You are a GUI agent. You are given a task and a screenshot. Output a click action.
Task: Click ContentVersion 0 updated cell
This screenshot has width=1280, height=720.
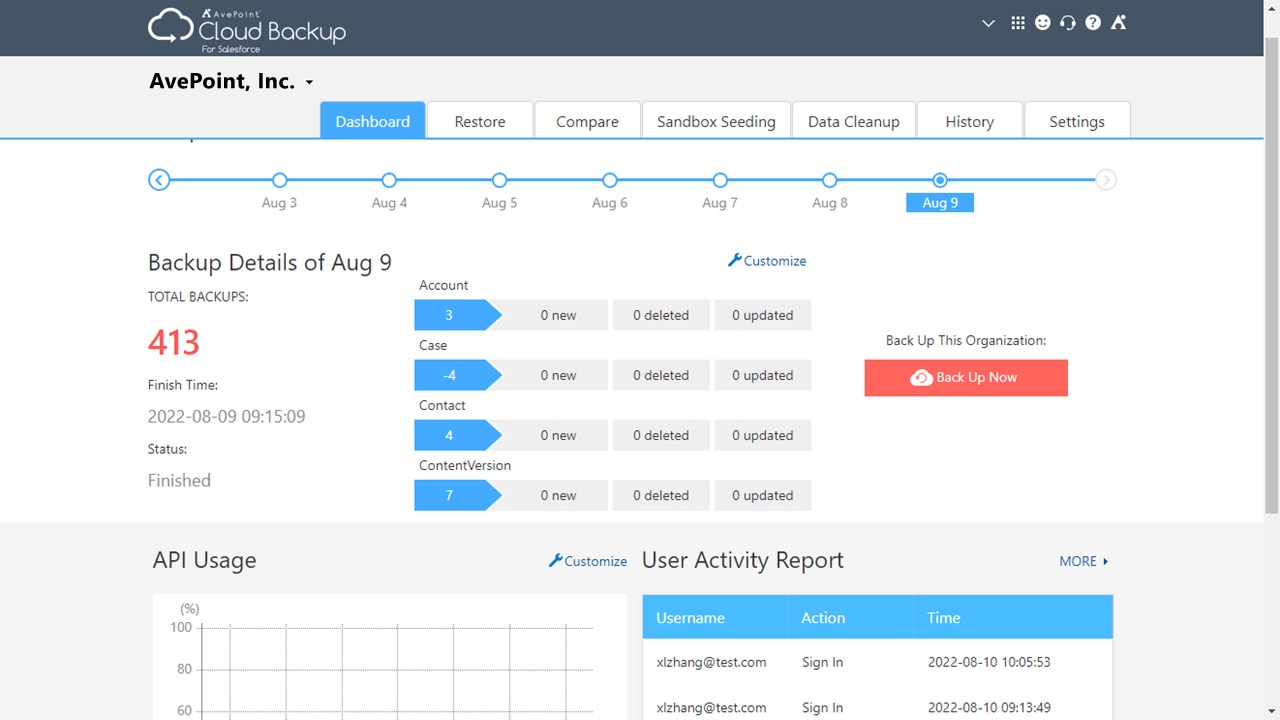[763, 495]
